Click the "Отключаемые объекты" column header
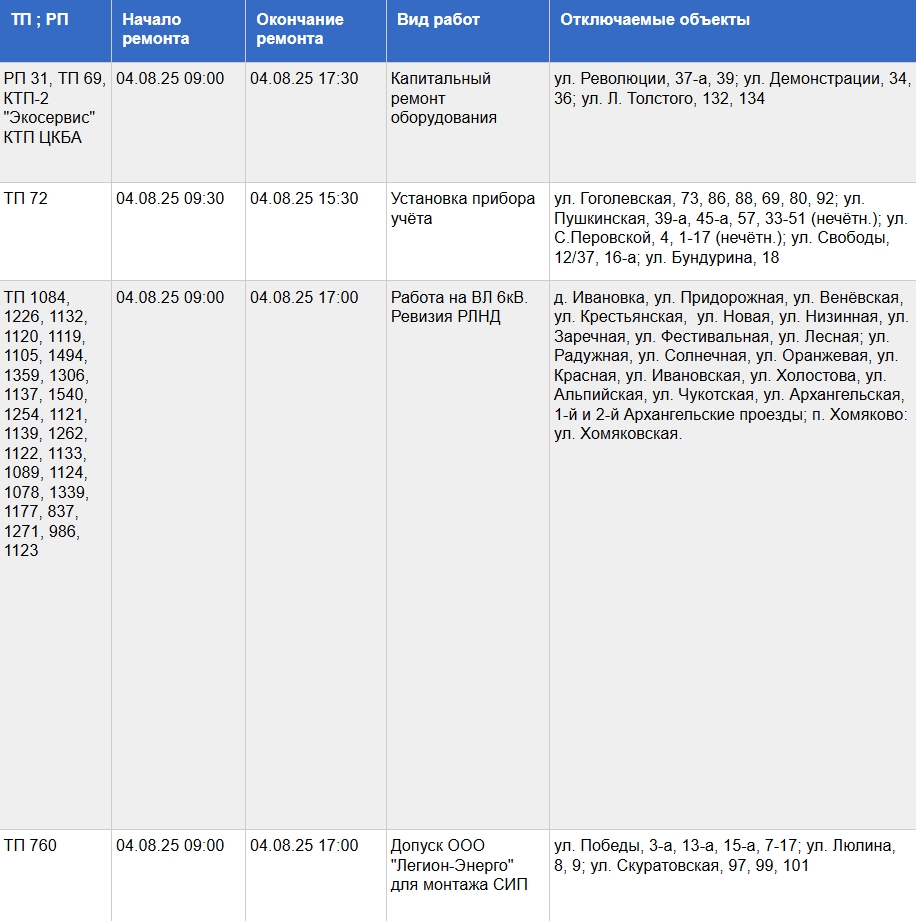Viewport: 916px width, 921px height. 654,21
